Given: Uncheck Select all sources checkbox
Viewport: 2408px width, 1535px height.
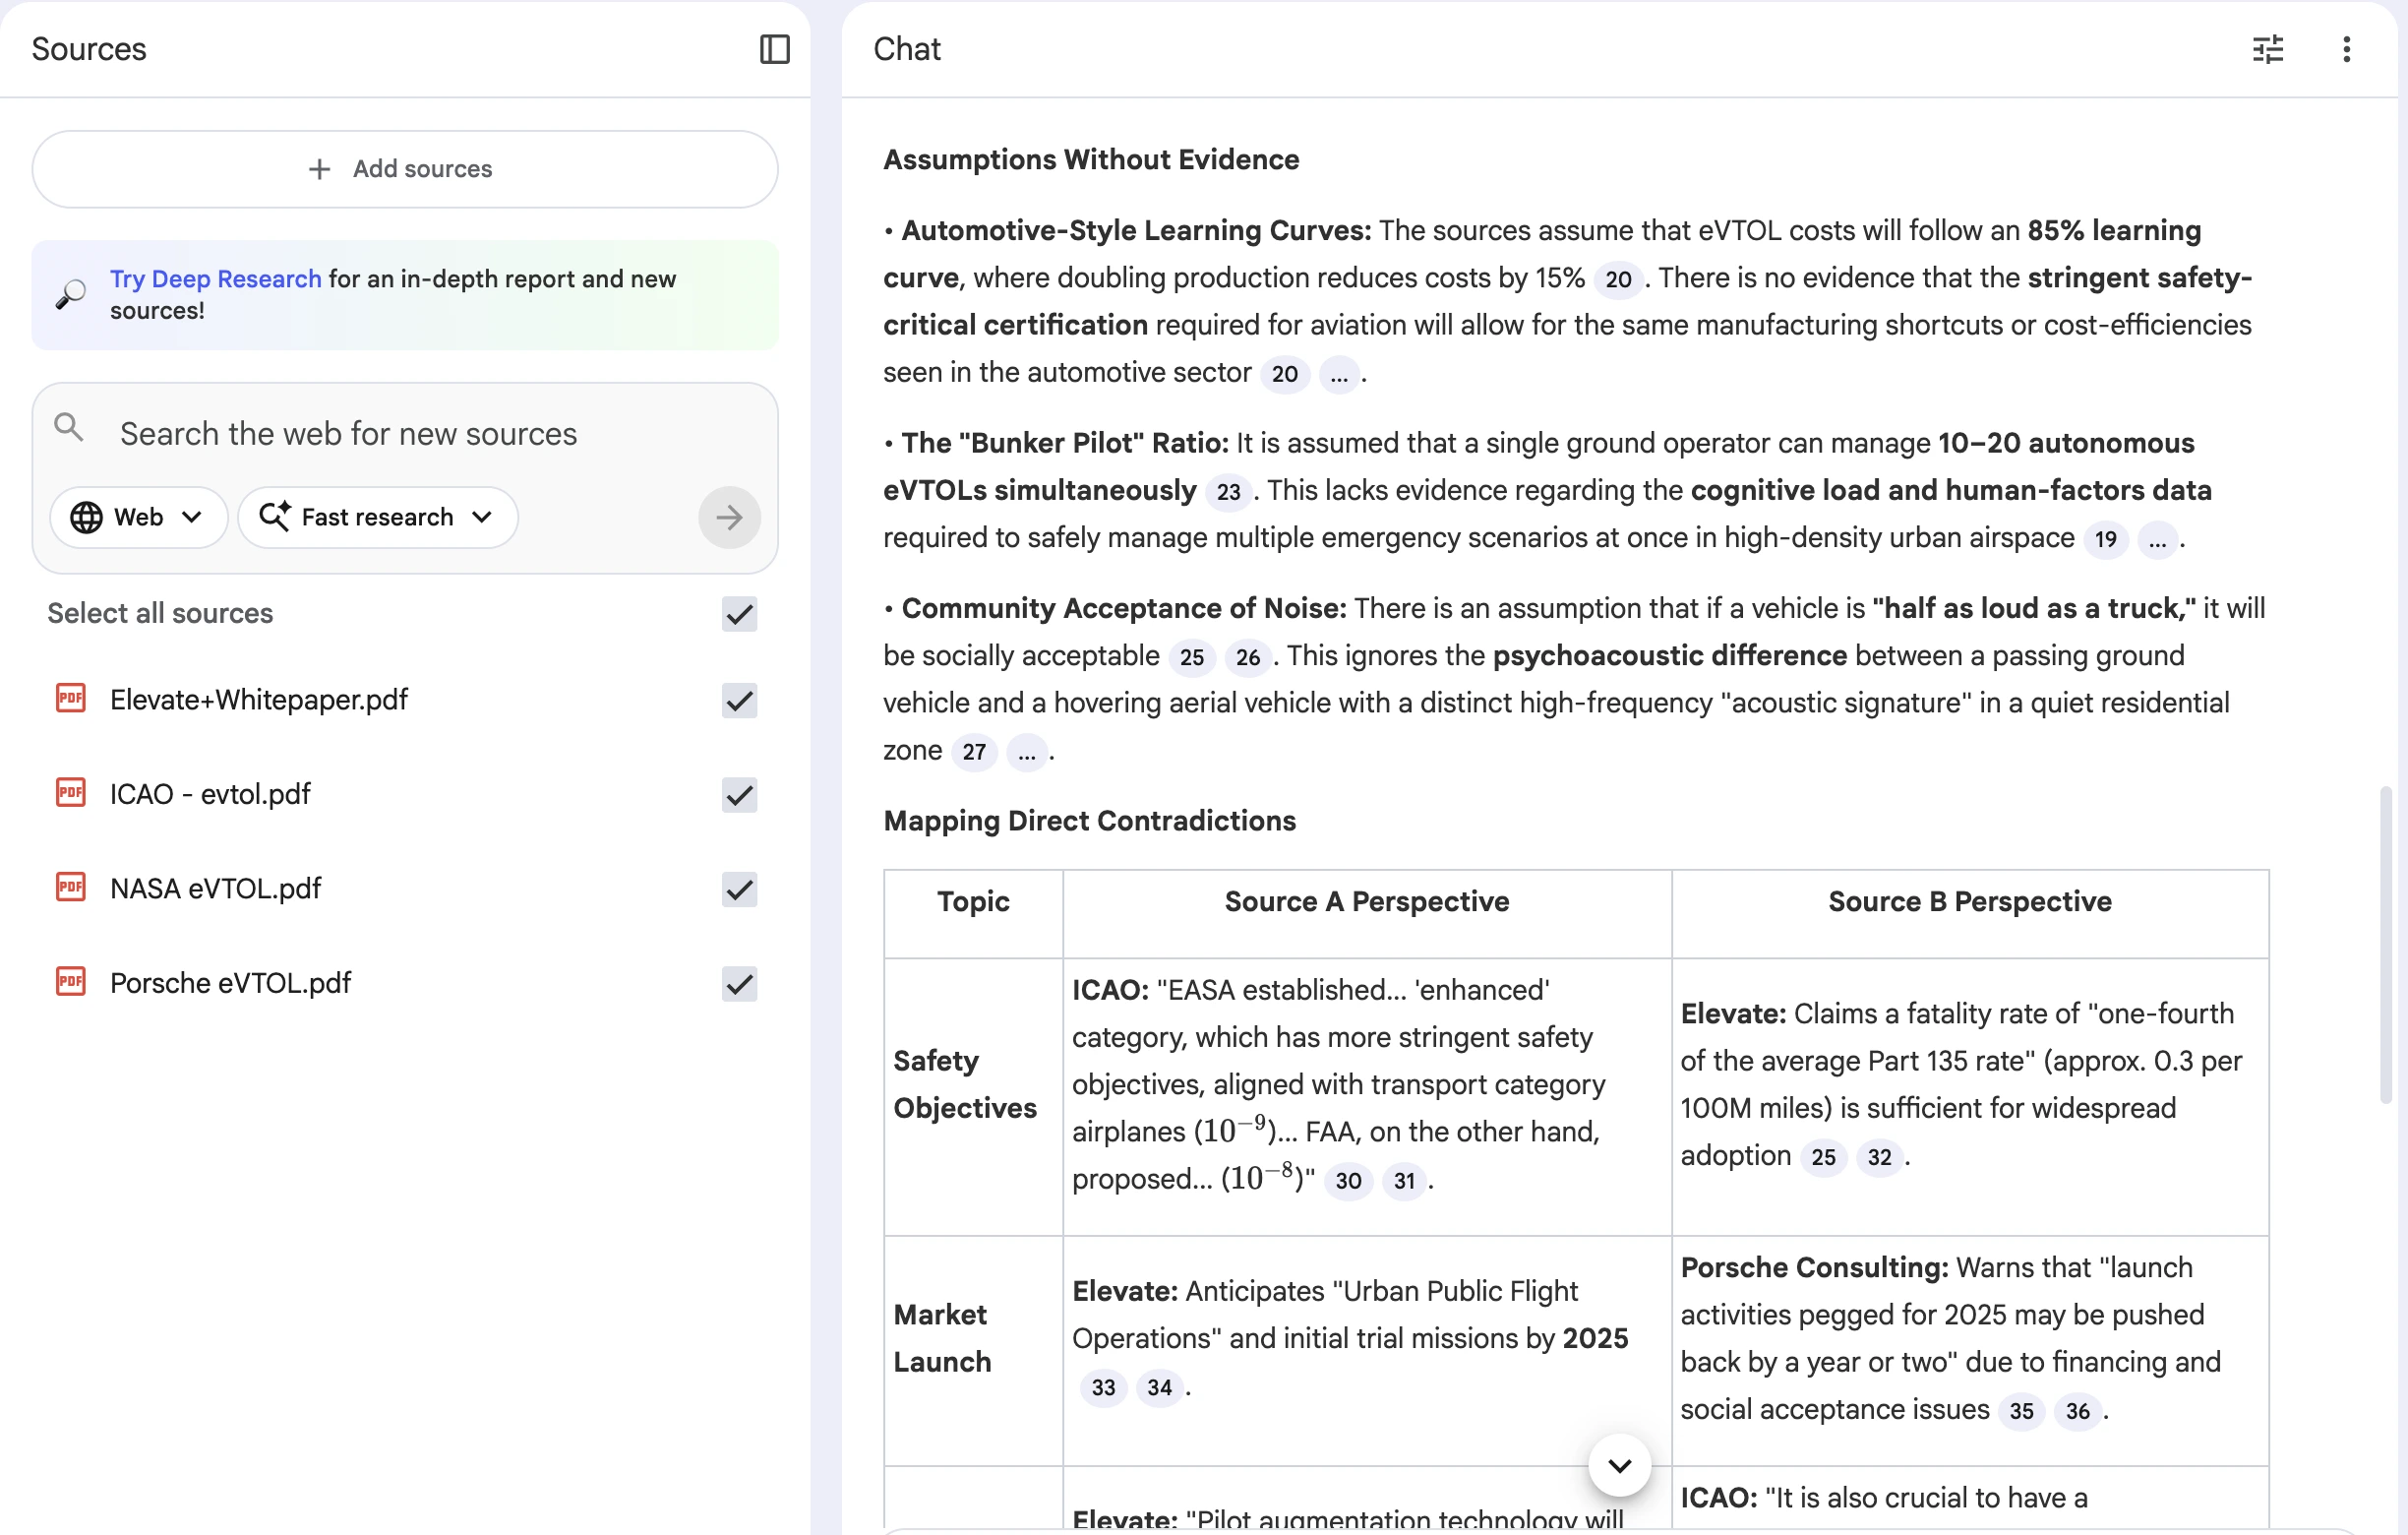Looking at the screenshot, I should point(739,613).
